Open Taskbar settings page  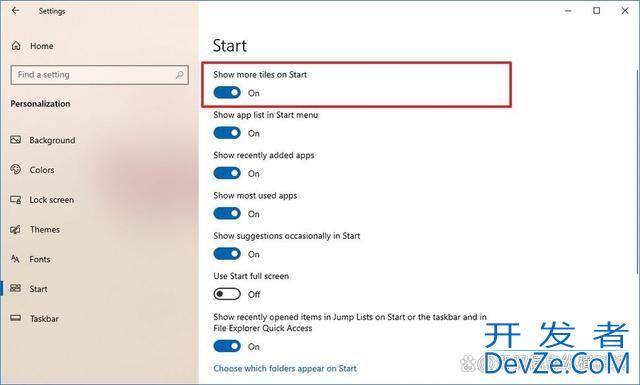(x=44, y=319)
